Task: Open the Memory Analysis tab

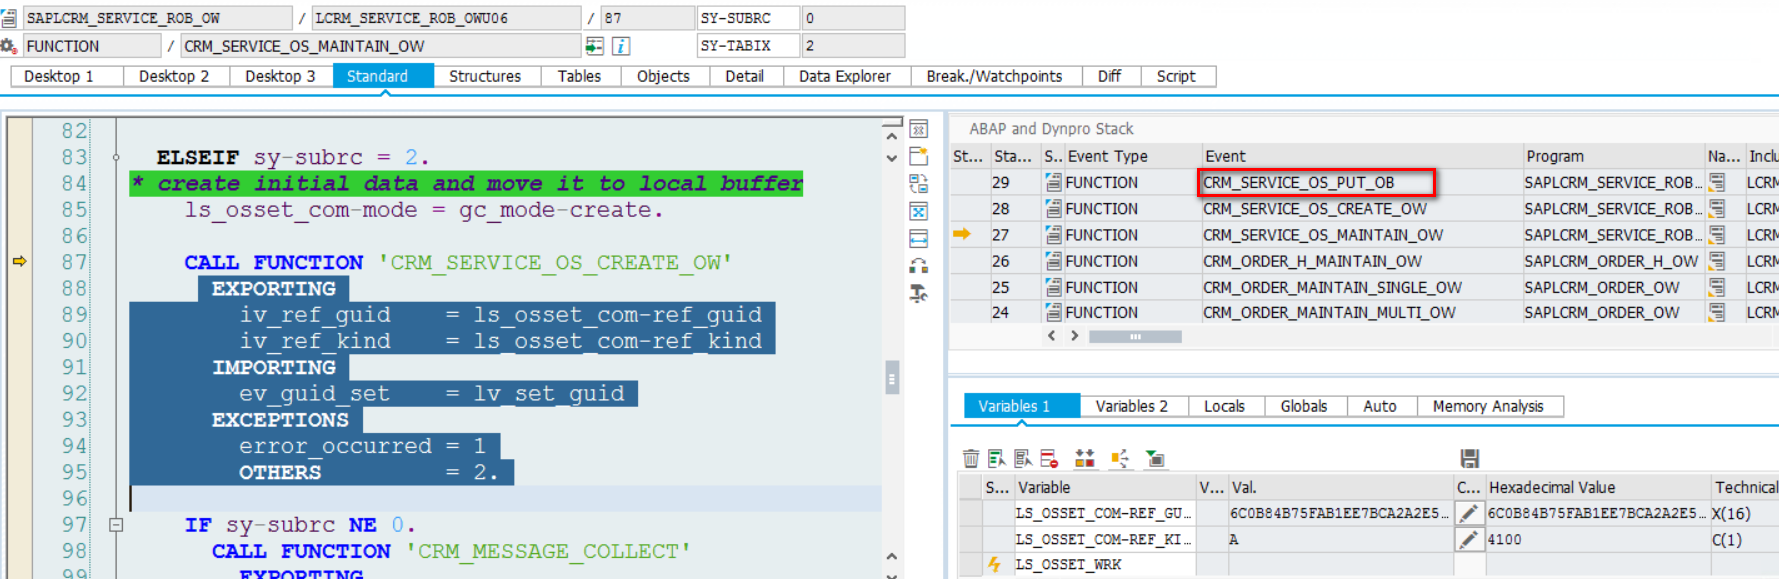Action: 1488,406
